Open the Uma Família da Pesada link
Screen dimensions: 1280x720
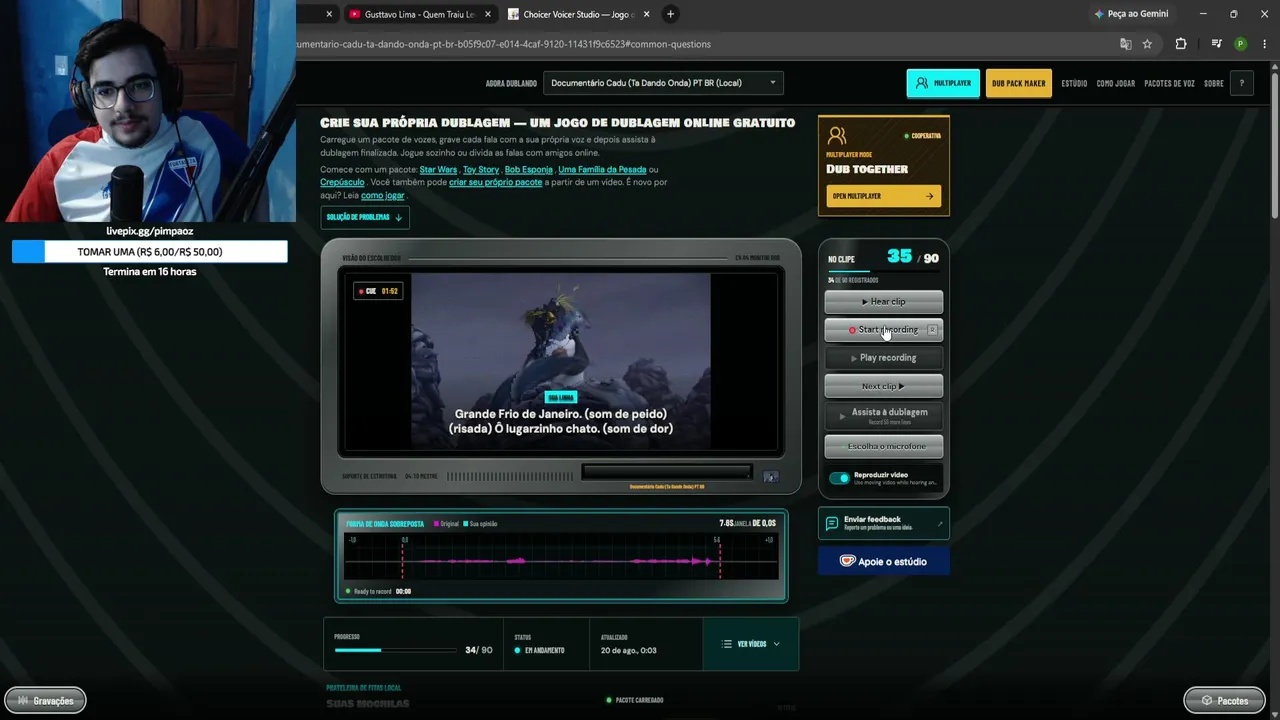tap(602, 170)
